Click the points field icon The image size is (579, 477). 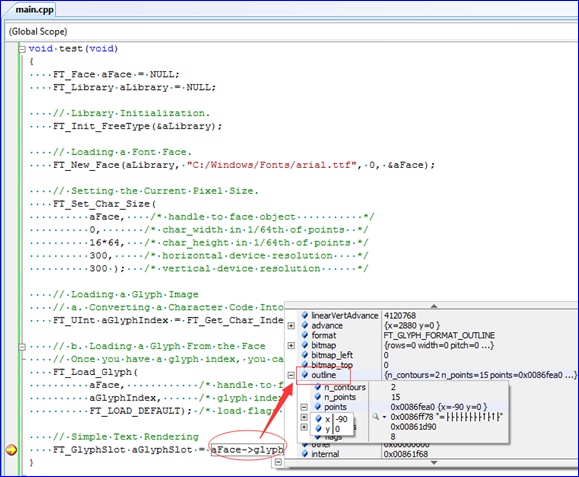(318, 406)
